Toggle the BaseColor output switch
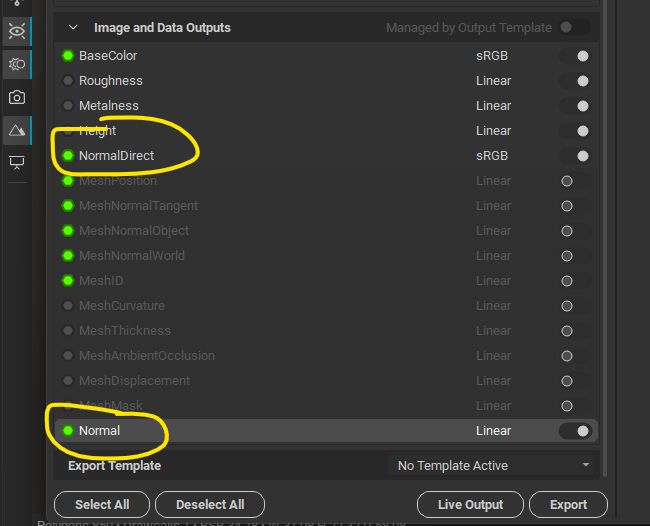Image resolution: width=650 pixels, height=526 pixels. 575,56
